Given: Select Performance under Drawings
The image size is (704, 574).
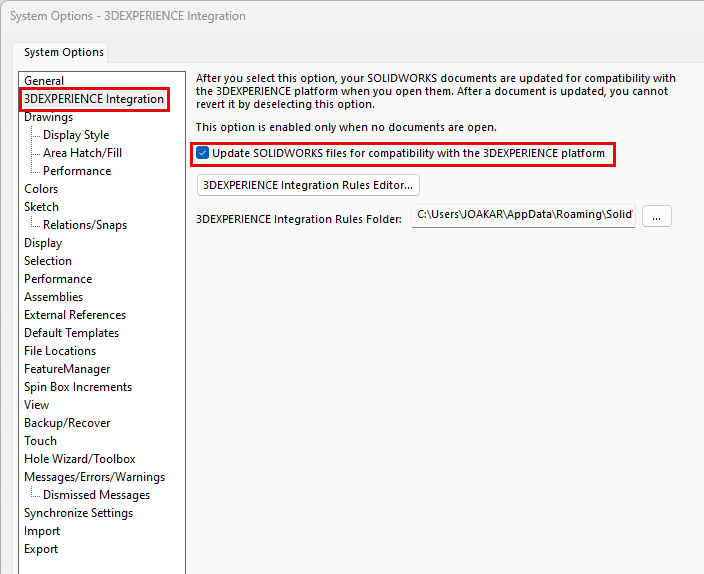Looking at the screenshot, I should [x=77, y=171].
